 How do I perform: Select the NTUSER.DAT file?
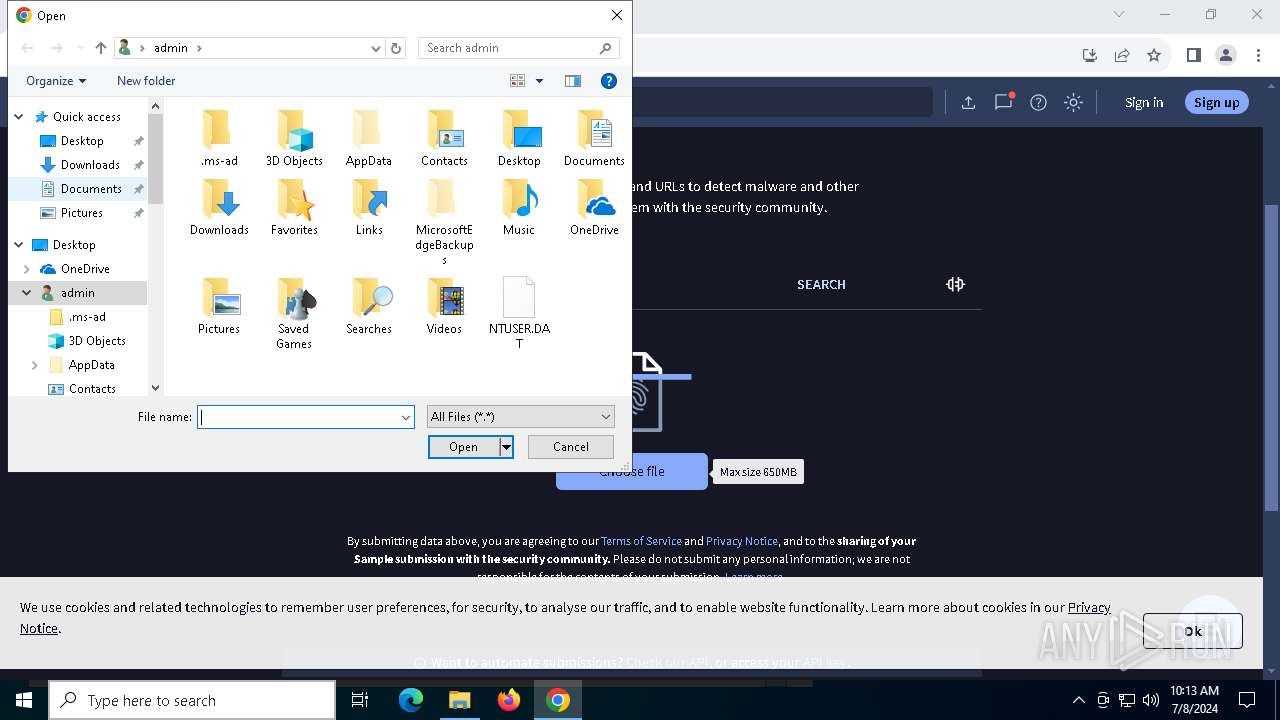pos(519,314)
